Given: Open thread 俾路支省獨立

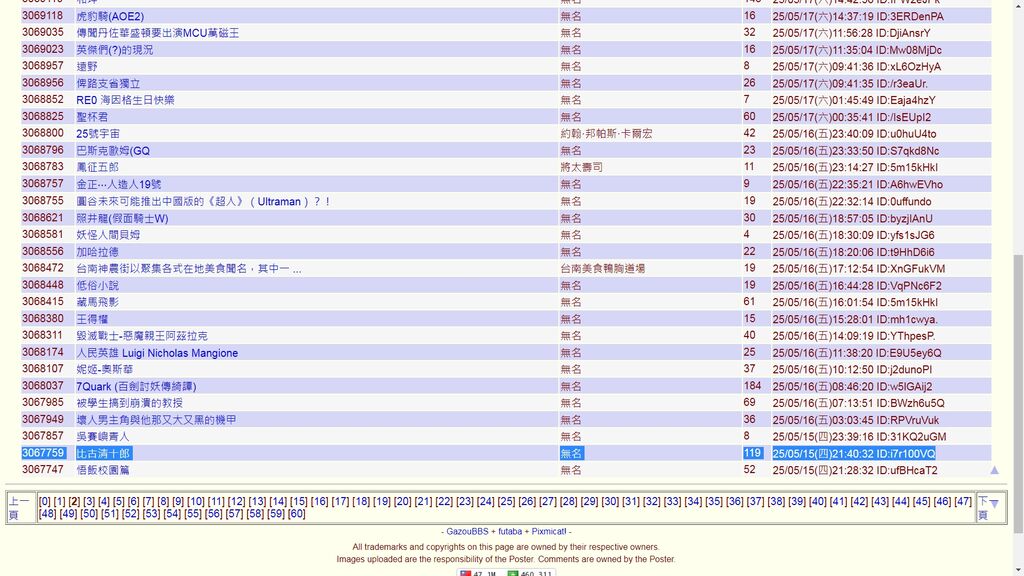Looking at the screenshot, I should point(108,84).
